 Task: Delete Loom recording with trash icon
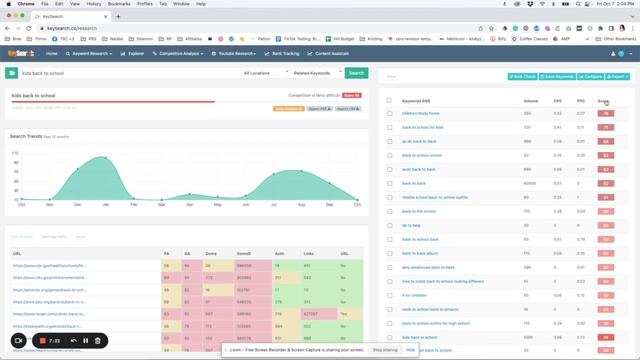pyautogui.click(x=98, y=340)
